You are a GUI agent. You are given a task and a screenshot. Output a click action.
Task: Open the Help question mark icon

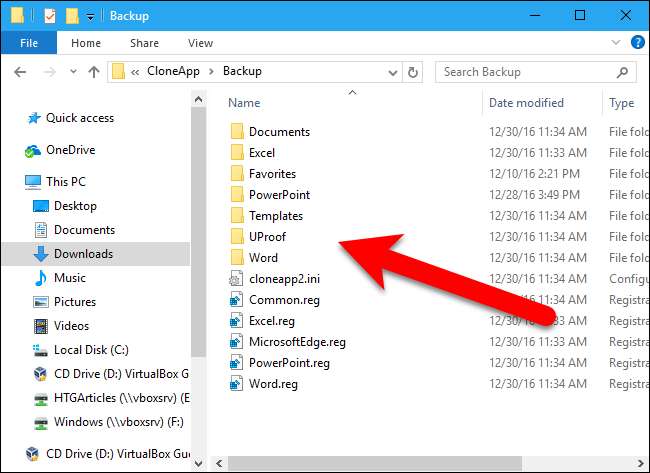coord(638,42)
